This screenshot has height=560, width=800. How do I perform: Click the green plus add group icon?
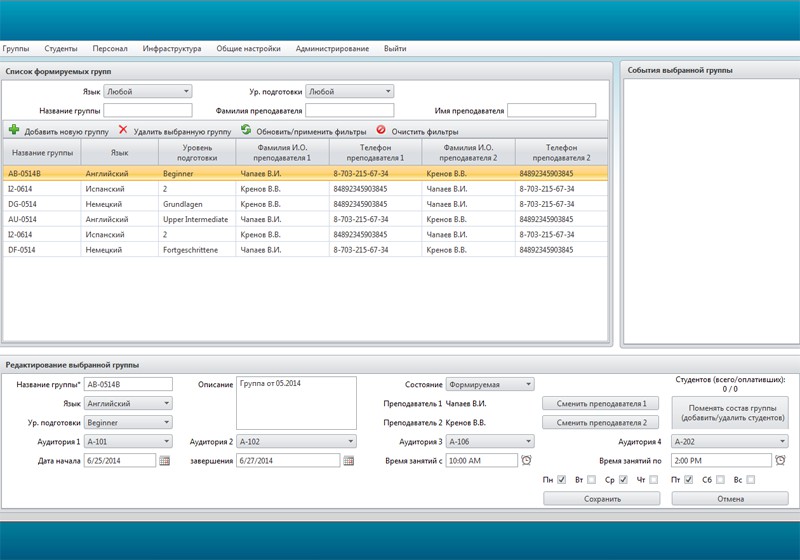pyautogui.click(x=14, y=130)
